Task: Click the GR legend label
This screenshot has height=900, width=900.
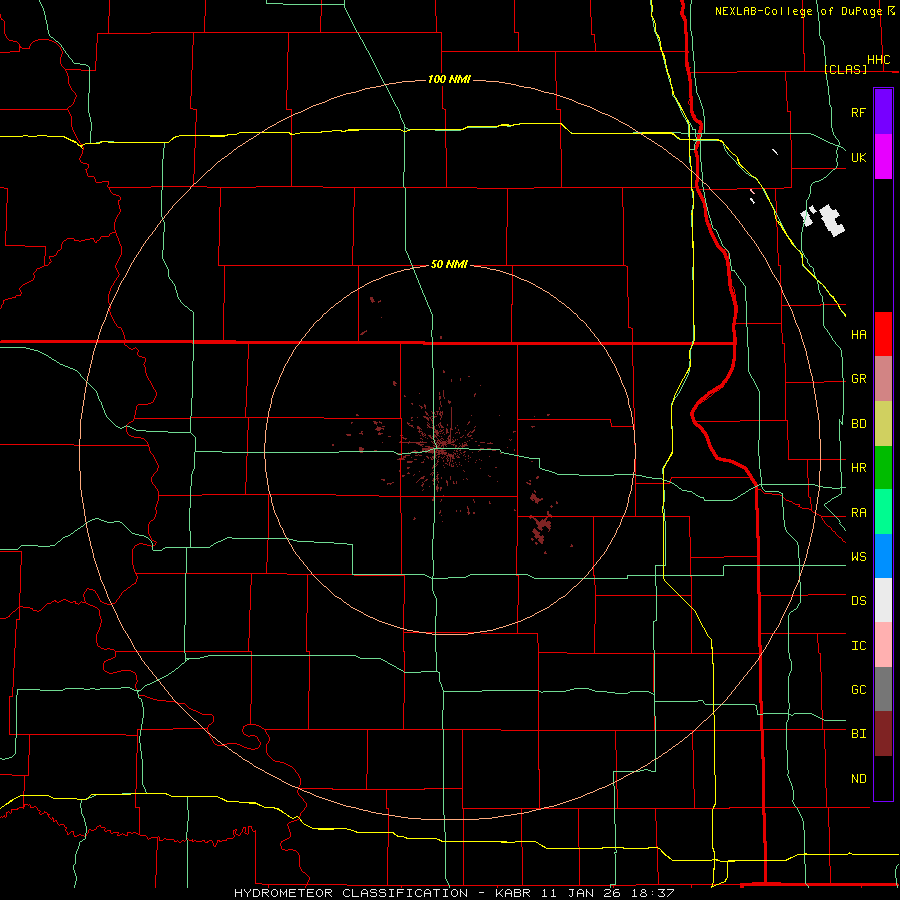Action: click(x=858, y=379)
